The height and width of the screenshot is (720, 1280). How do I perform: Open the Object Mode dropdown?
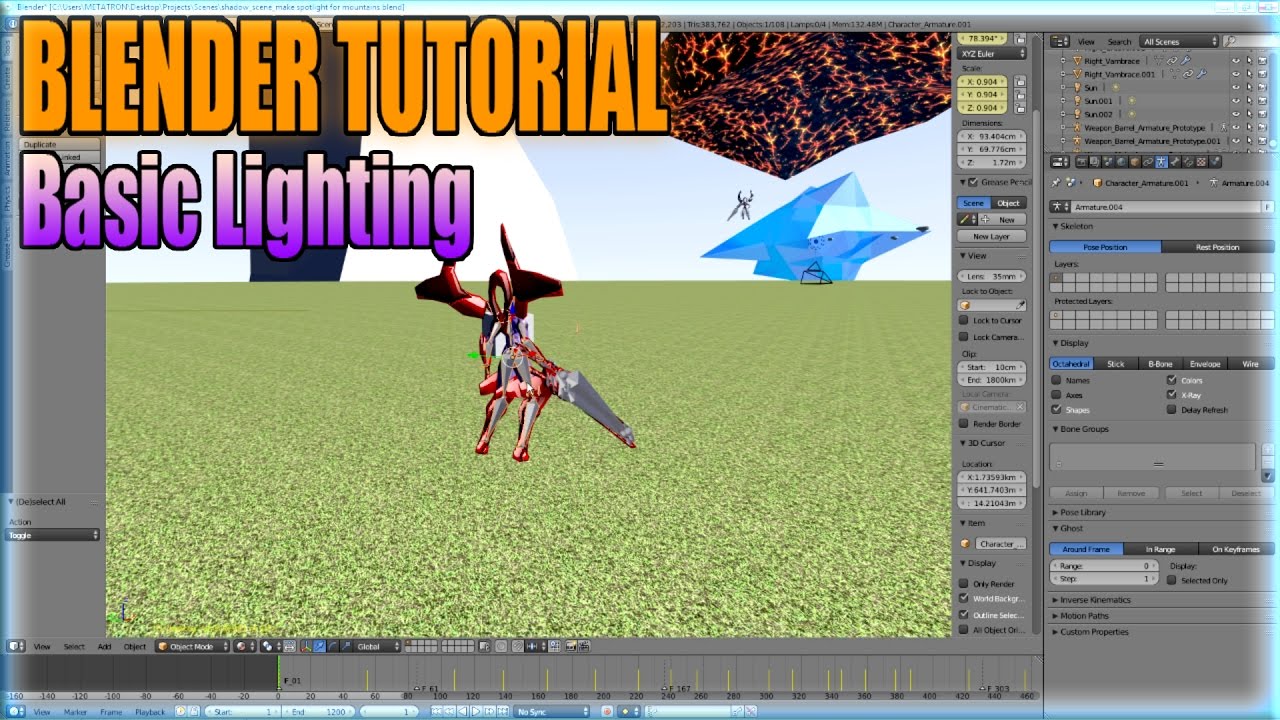pyautogui.click(x=193, y=646)
